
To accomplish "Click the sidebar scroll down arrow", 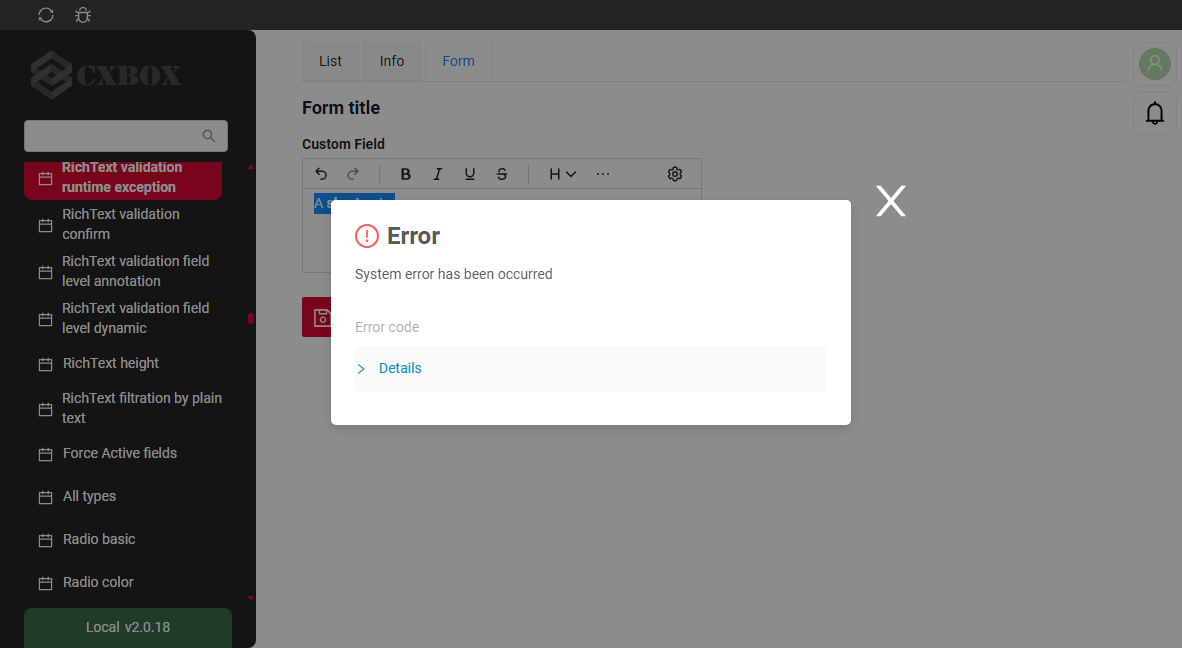I will [x=251, y=598].
